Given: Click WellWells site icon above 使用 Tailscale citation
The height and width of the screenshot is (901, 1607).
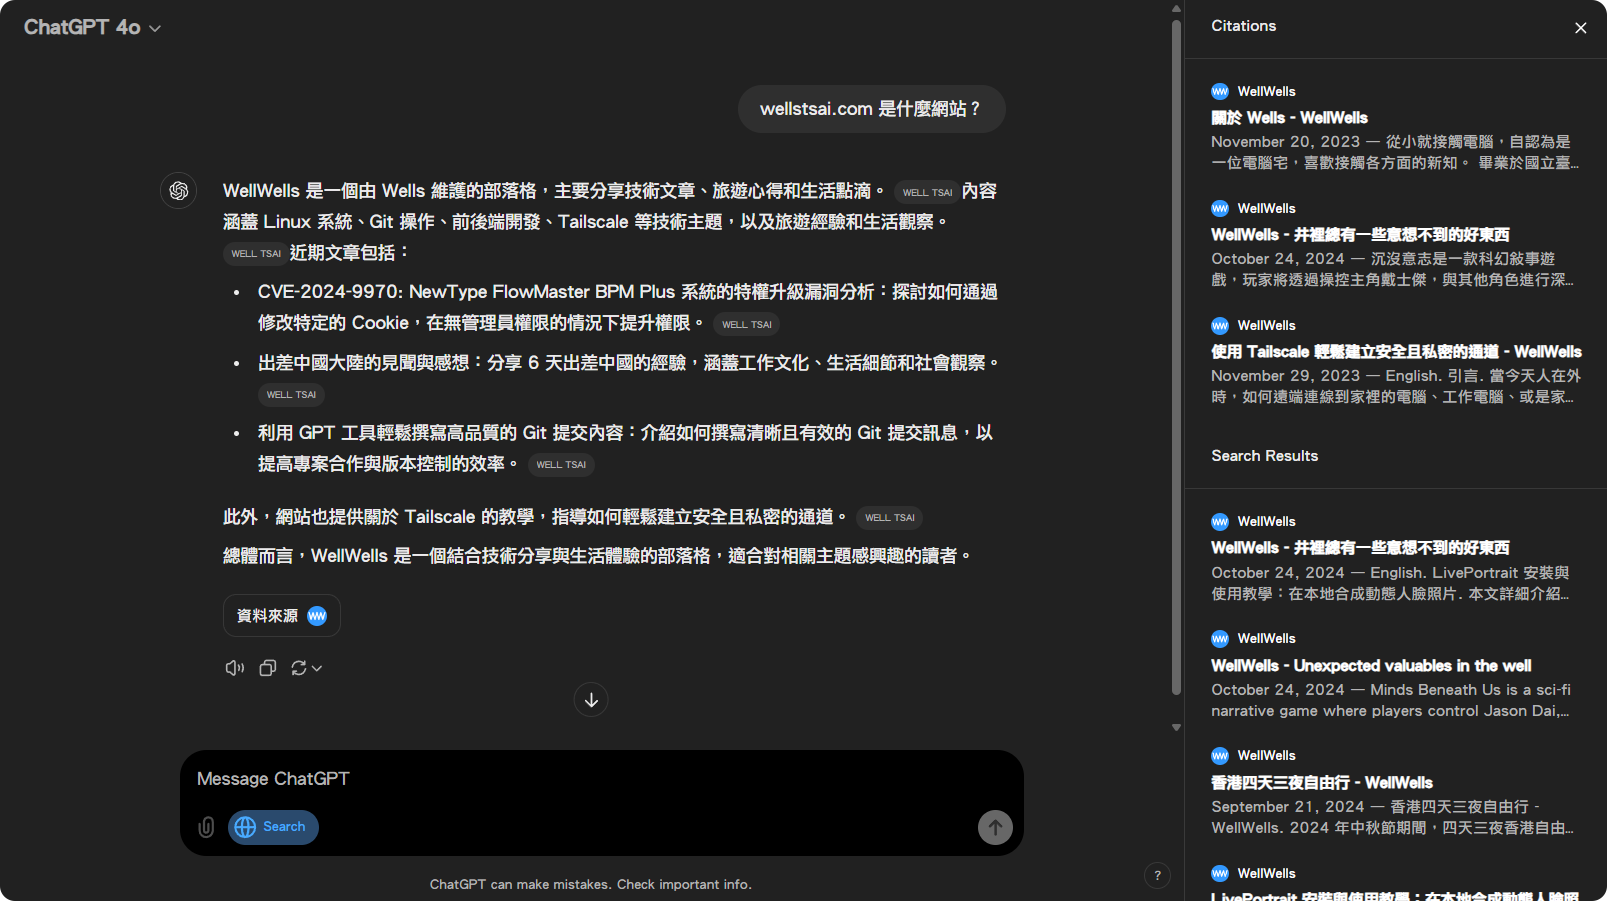Looking at the screenshot, I should 1220,325.
